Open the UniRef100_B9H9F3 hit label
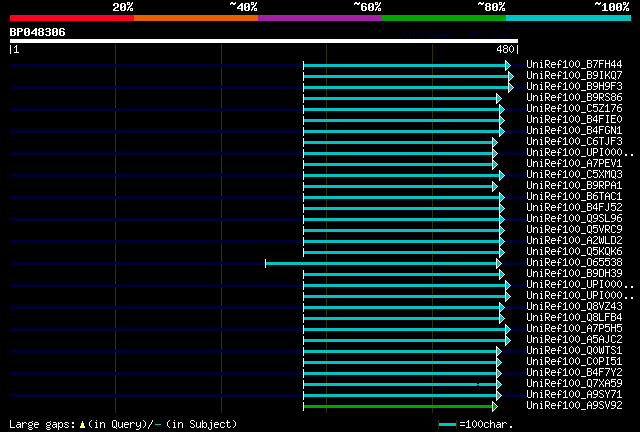 coord(574,86)
